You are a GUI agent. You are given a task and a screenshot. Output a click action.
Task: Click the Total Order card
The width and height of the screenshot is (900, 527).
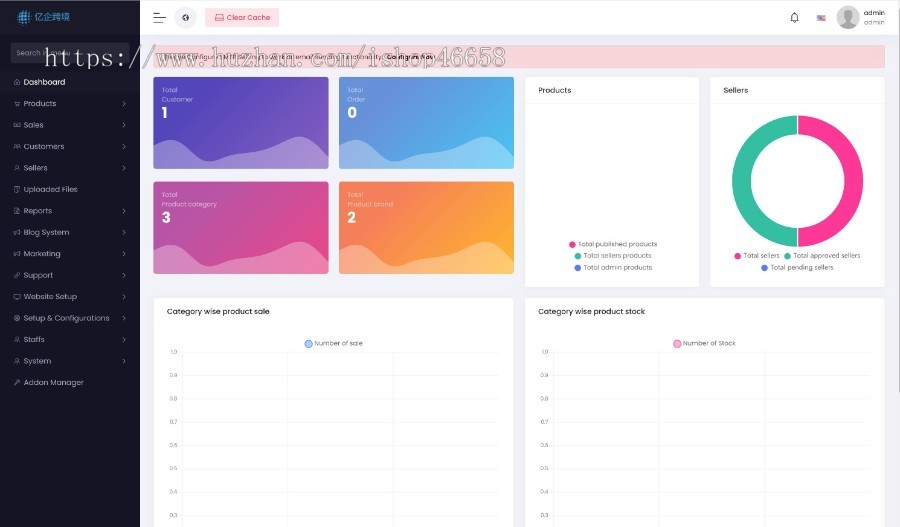point(426,123)
